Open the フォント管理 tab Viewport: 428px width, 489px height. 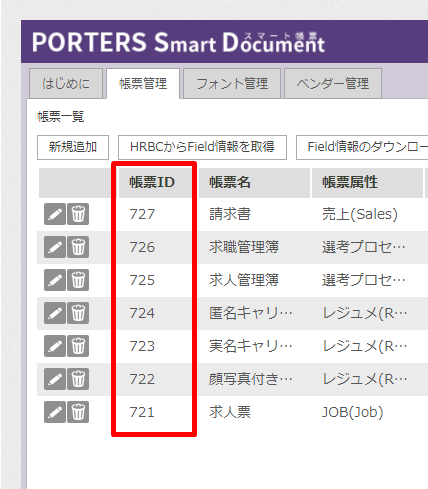[232, 83]
